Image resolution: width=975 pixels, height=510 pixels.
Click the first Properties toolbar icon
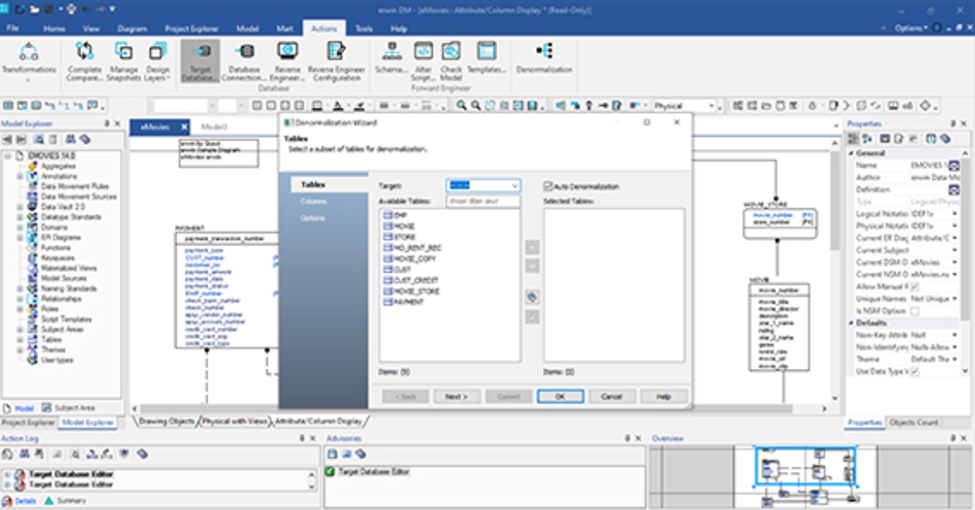pos(854,139)
